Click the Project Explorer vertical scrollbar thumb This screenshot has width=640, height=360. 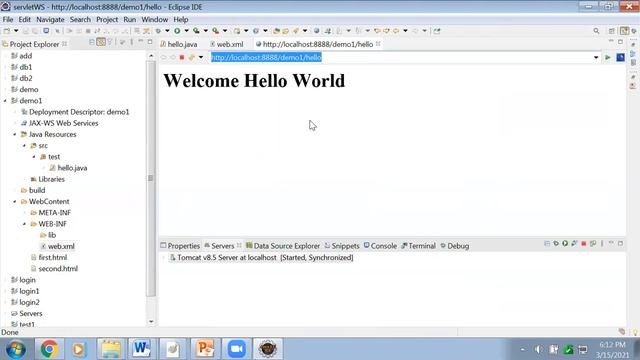tap(151, 178)
